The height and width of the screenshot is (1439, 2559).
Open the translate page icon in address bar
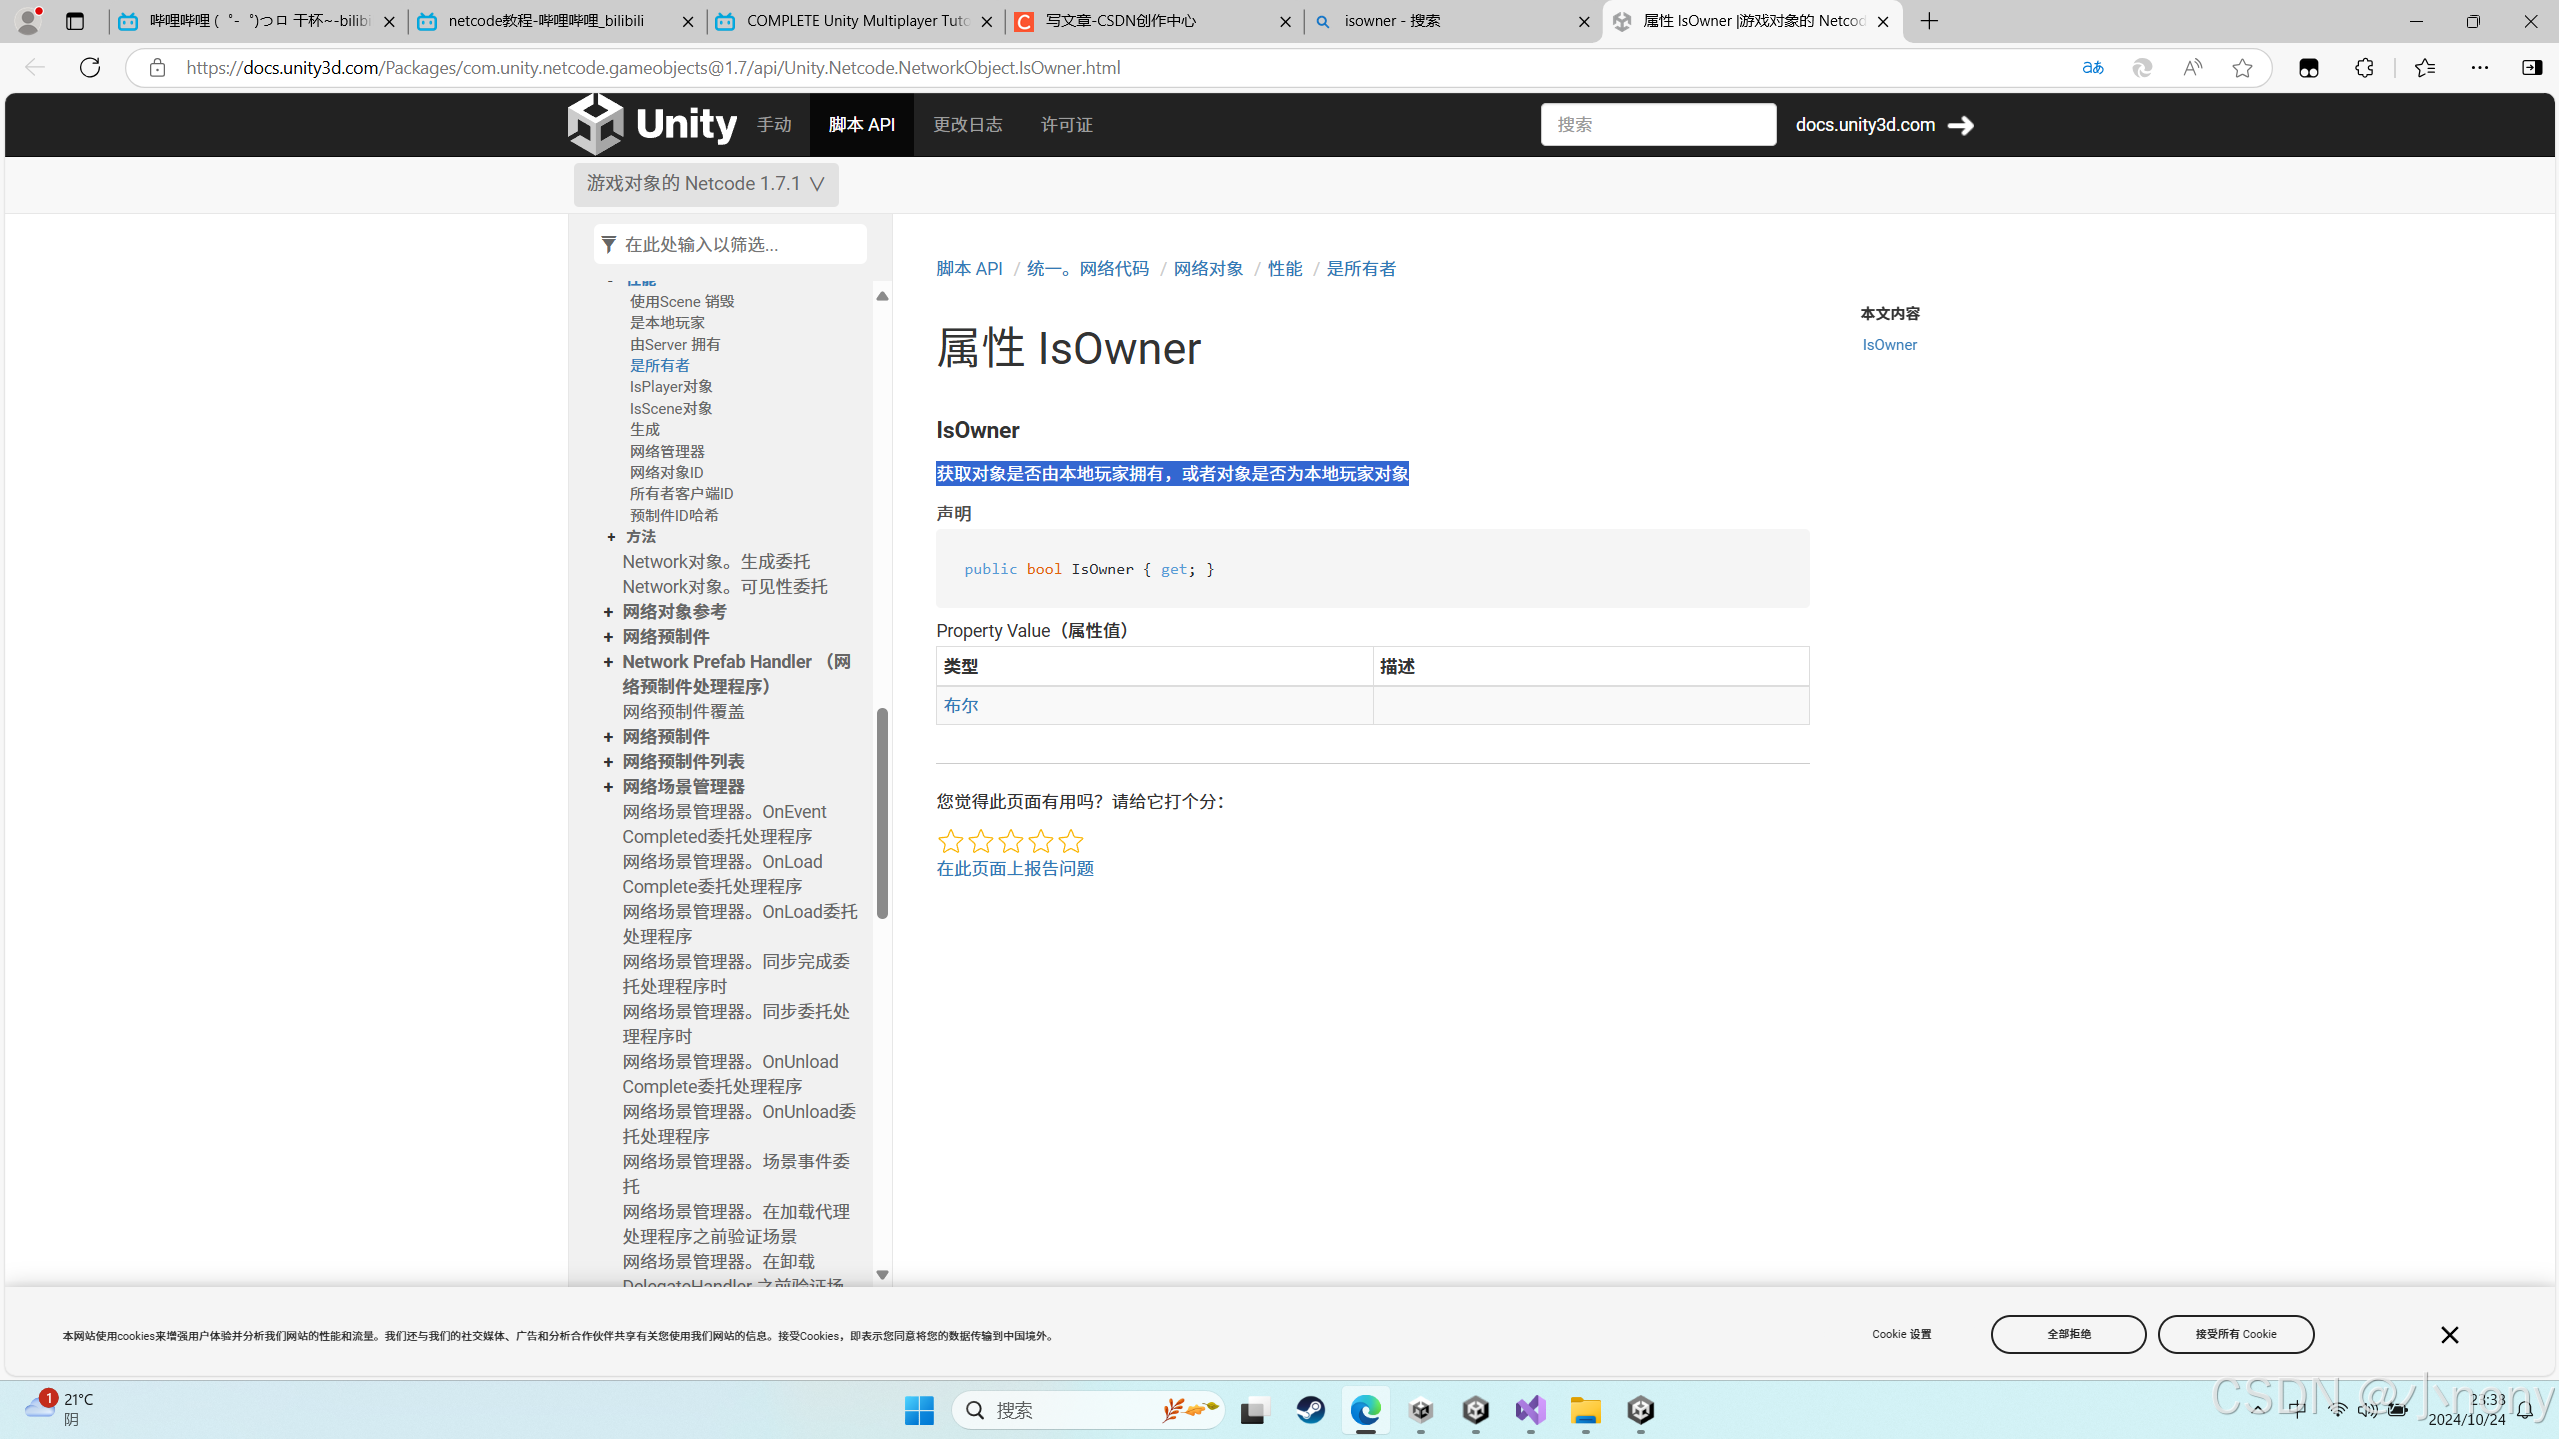tap(2092, 67)
